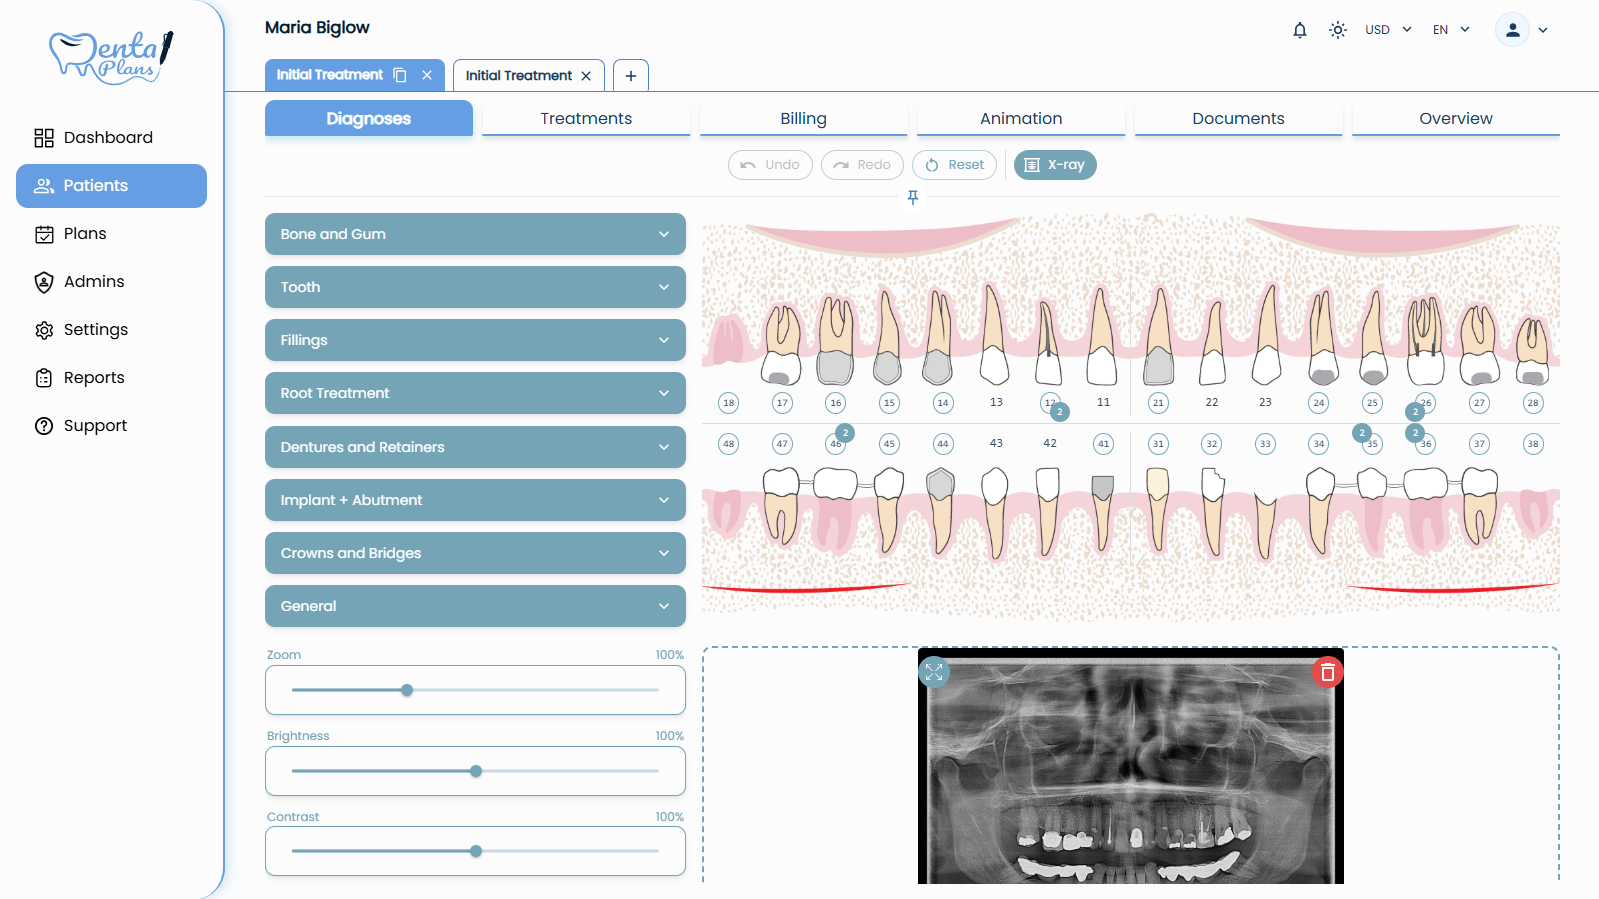The image size is (1599, 899).
Task: Add a new treatment plan tab
Action: [631, 76]
